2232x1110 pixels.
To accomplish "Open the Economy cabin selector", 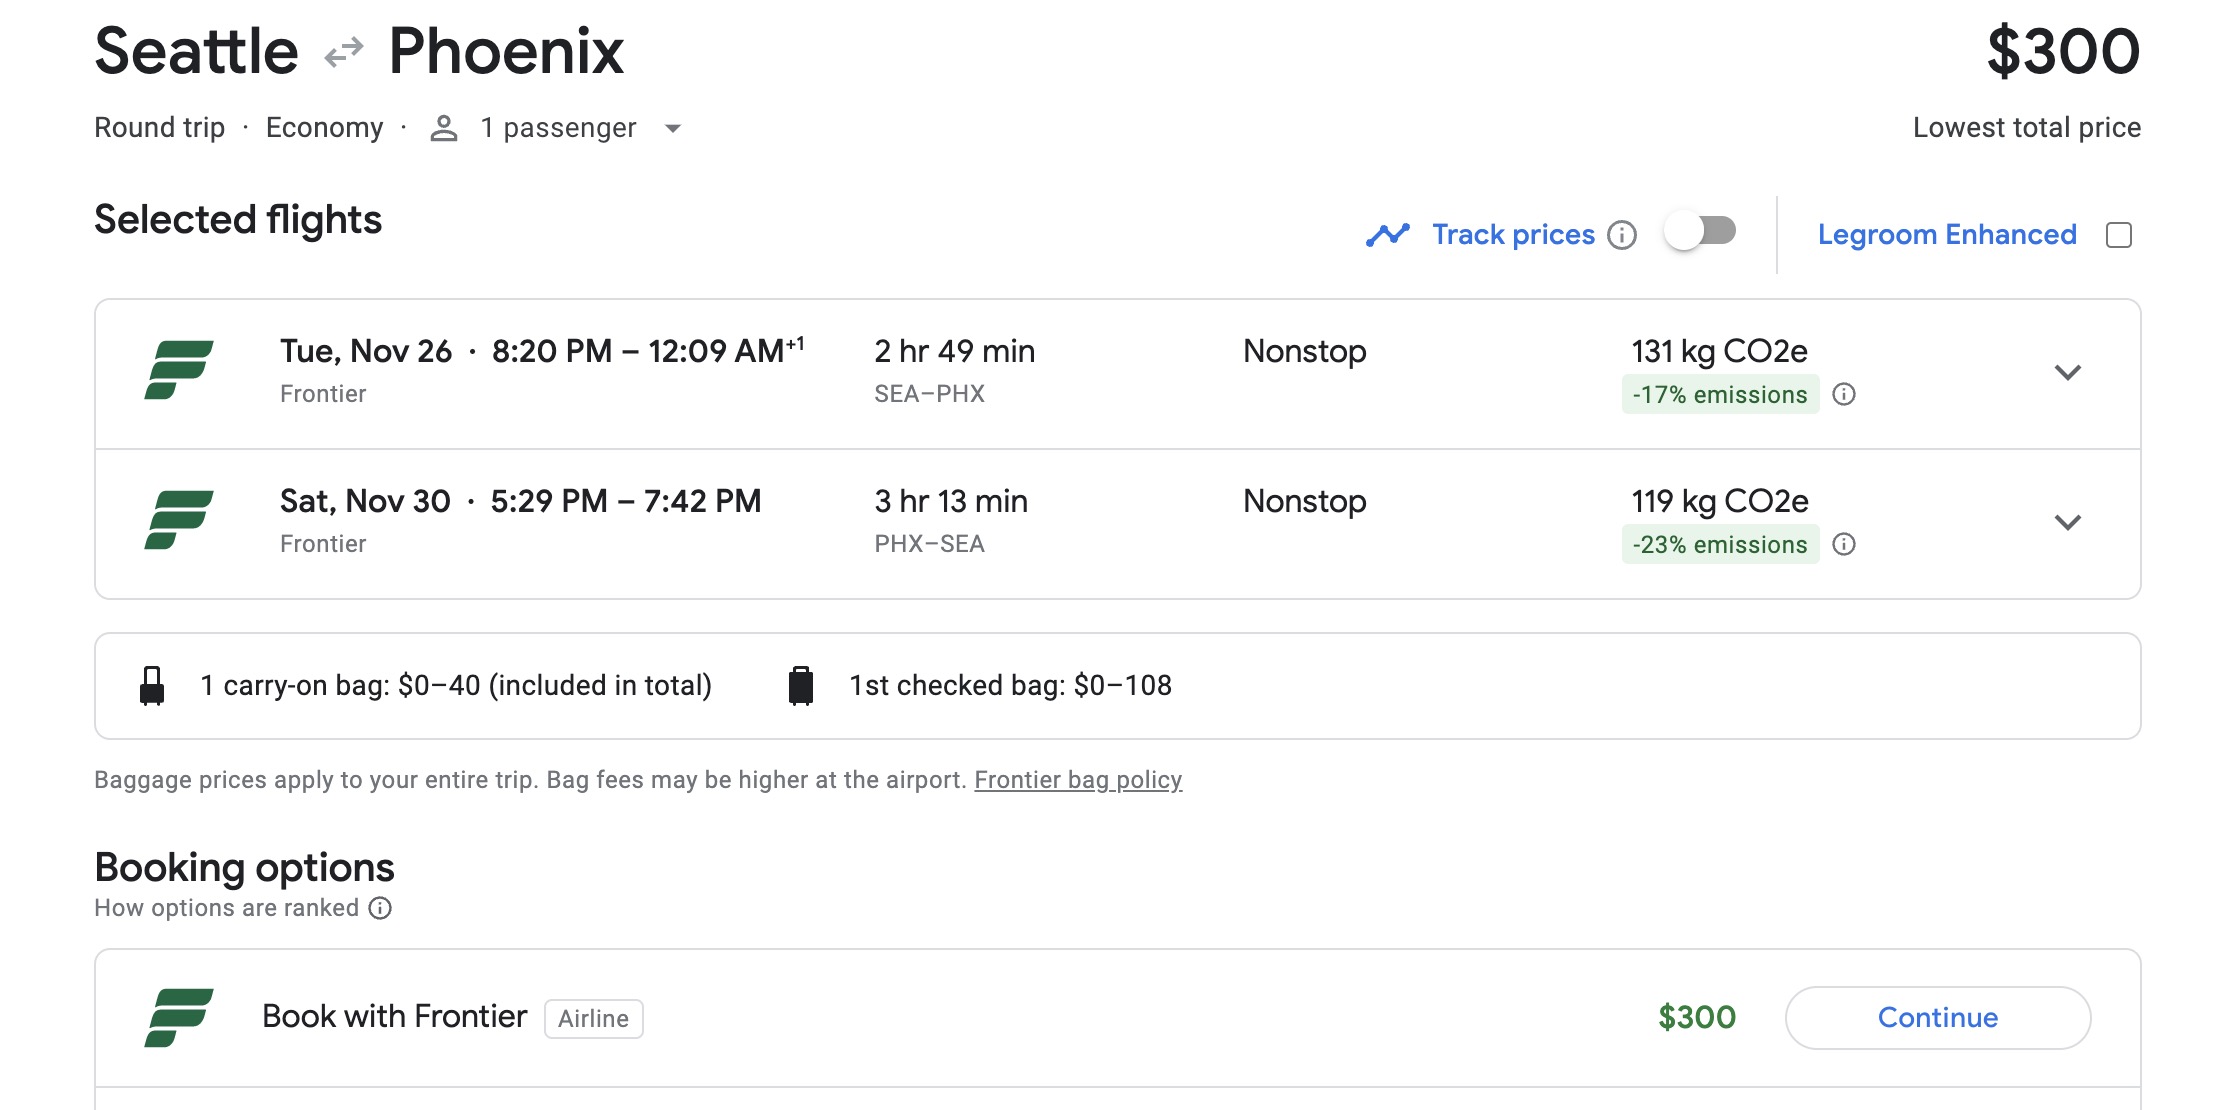I will 324,127.
